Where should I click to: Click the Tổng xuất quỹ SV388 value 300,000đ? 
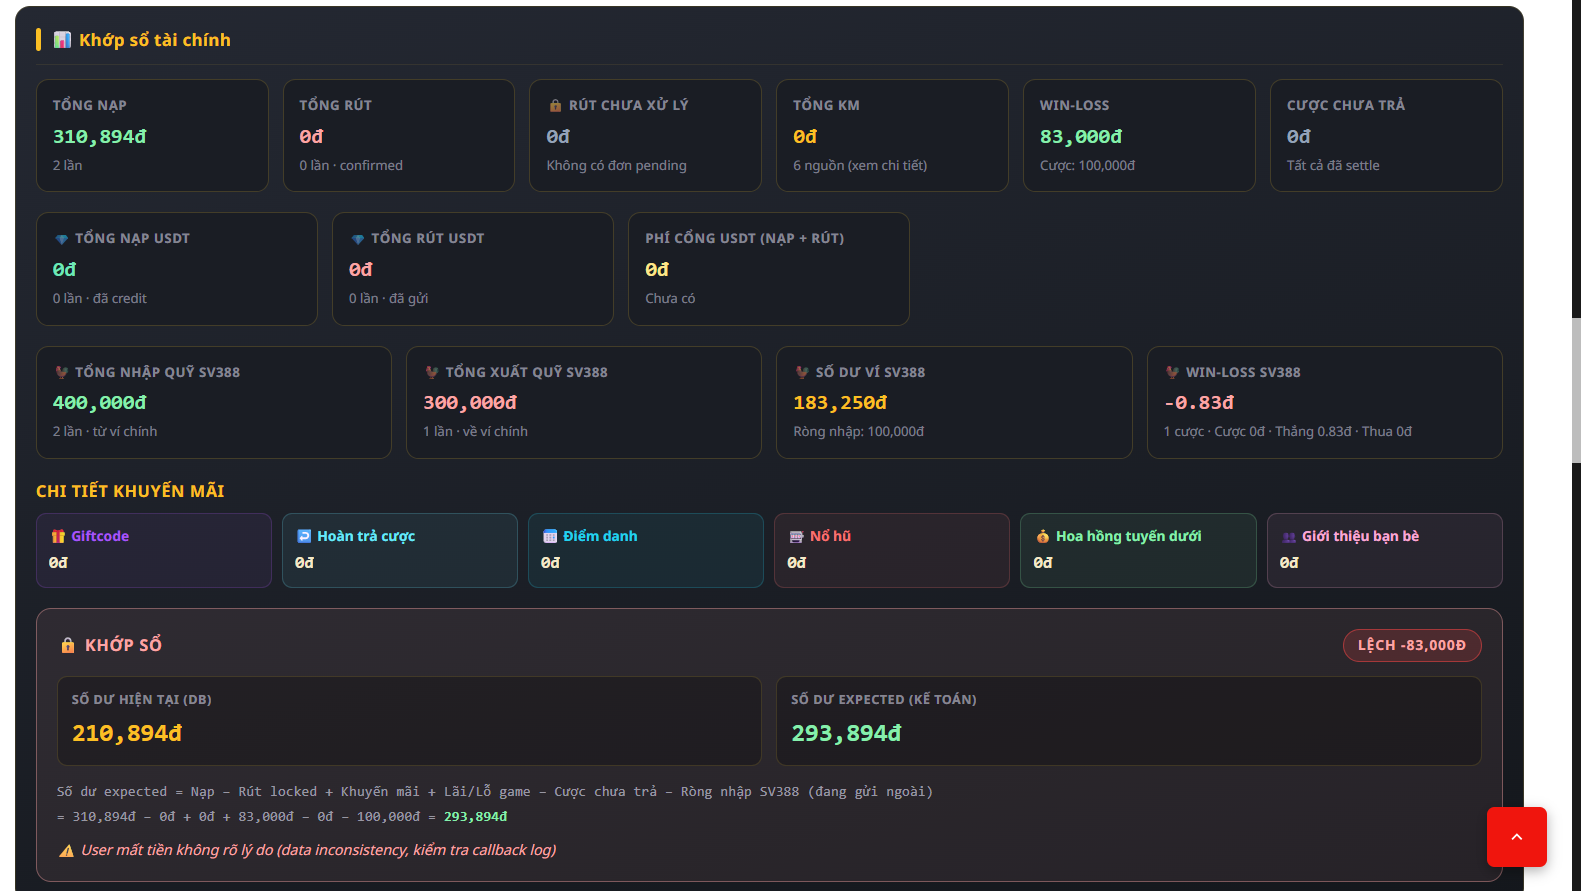click(470, 403)
